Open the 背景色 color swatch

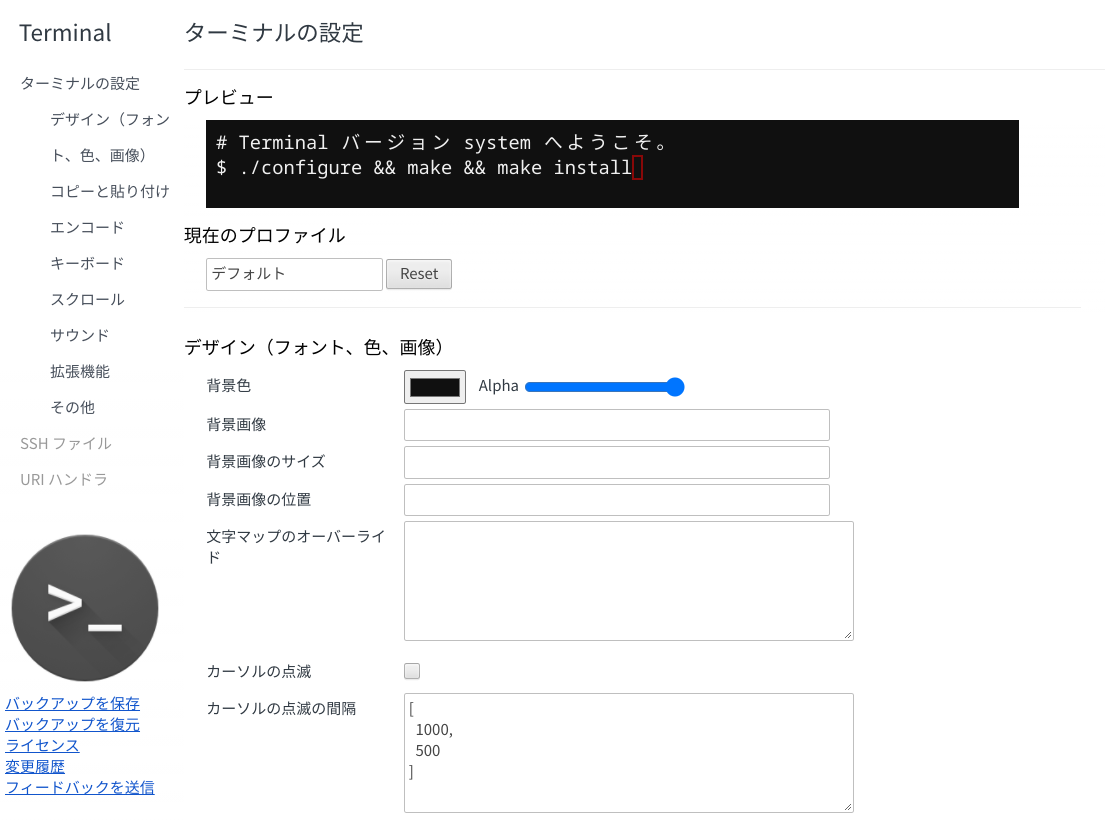[x=435, y=387]
